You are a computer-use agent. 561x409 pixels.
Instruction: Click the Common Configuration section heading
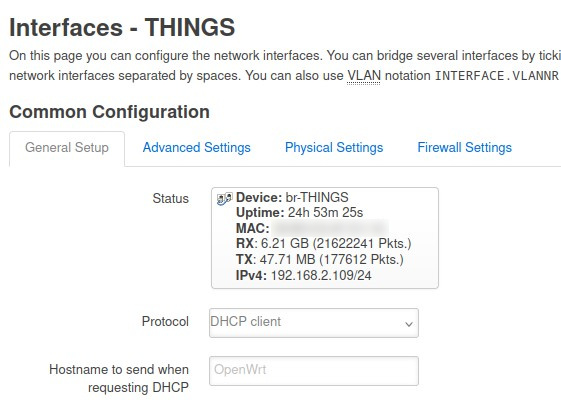click(x=109, y=112)
